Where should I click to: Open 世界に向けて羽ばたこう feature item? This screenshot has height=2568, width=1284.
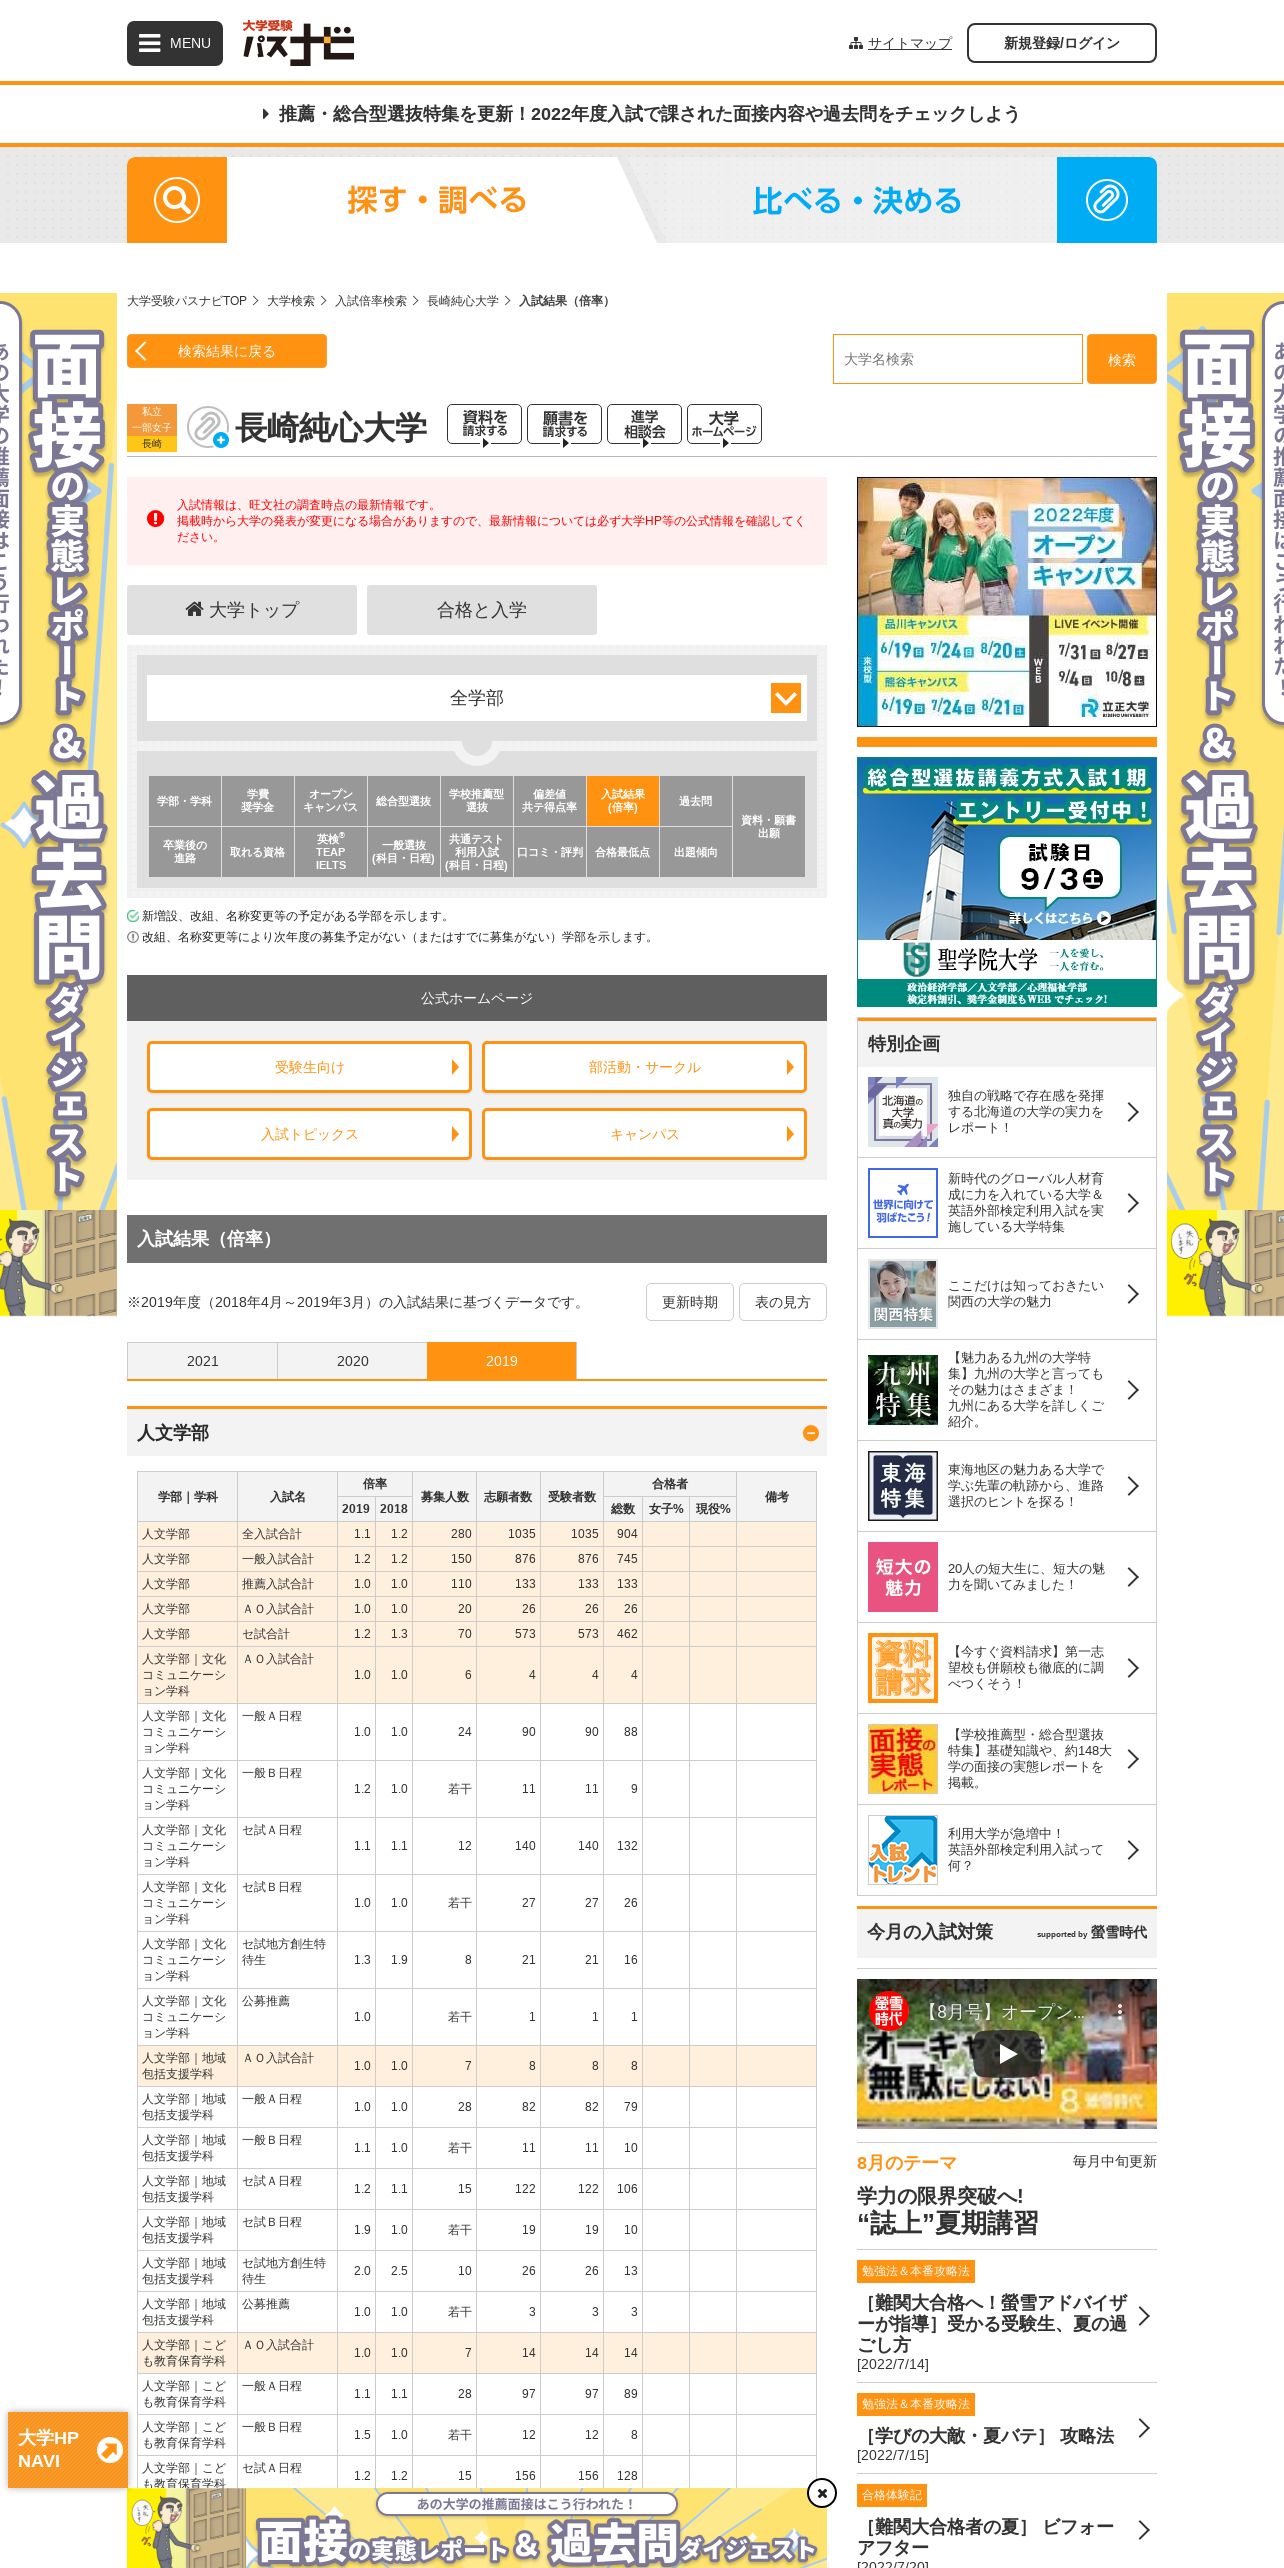tap(1007, 1203)
